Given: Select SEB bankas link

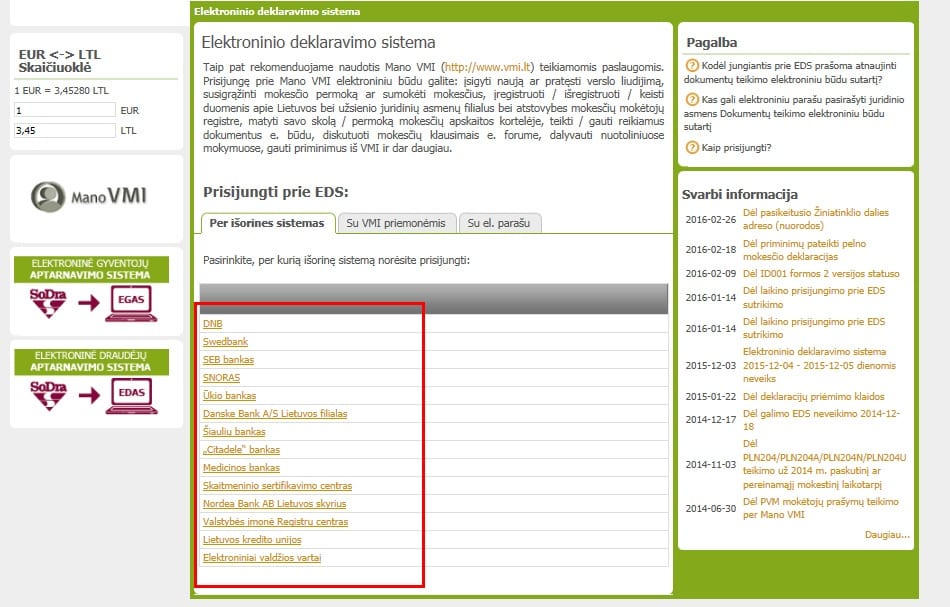Looking at the screenshot, I should (x=228, y=360).
